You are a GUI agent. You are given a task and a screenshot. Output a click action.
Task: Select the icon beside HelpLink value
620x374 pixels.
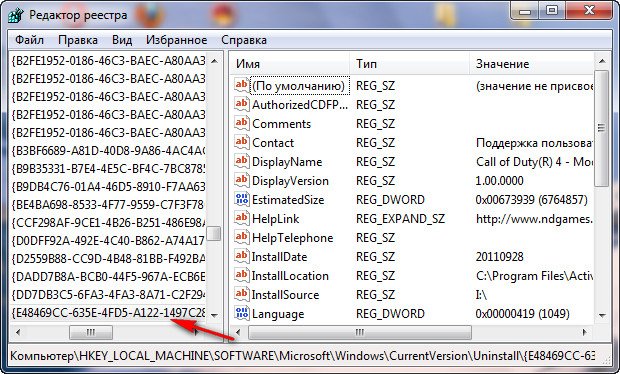pos(242,218)
